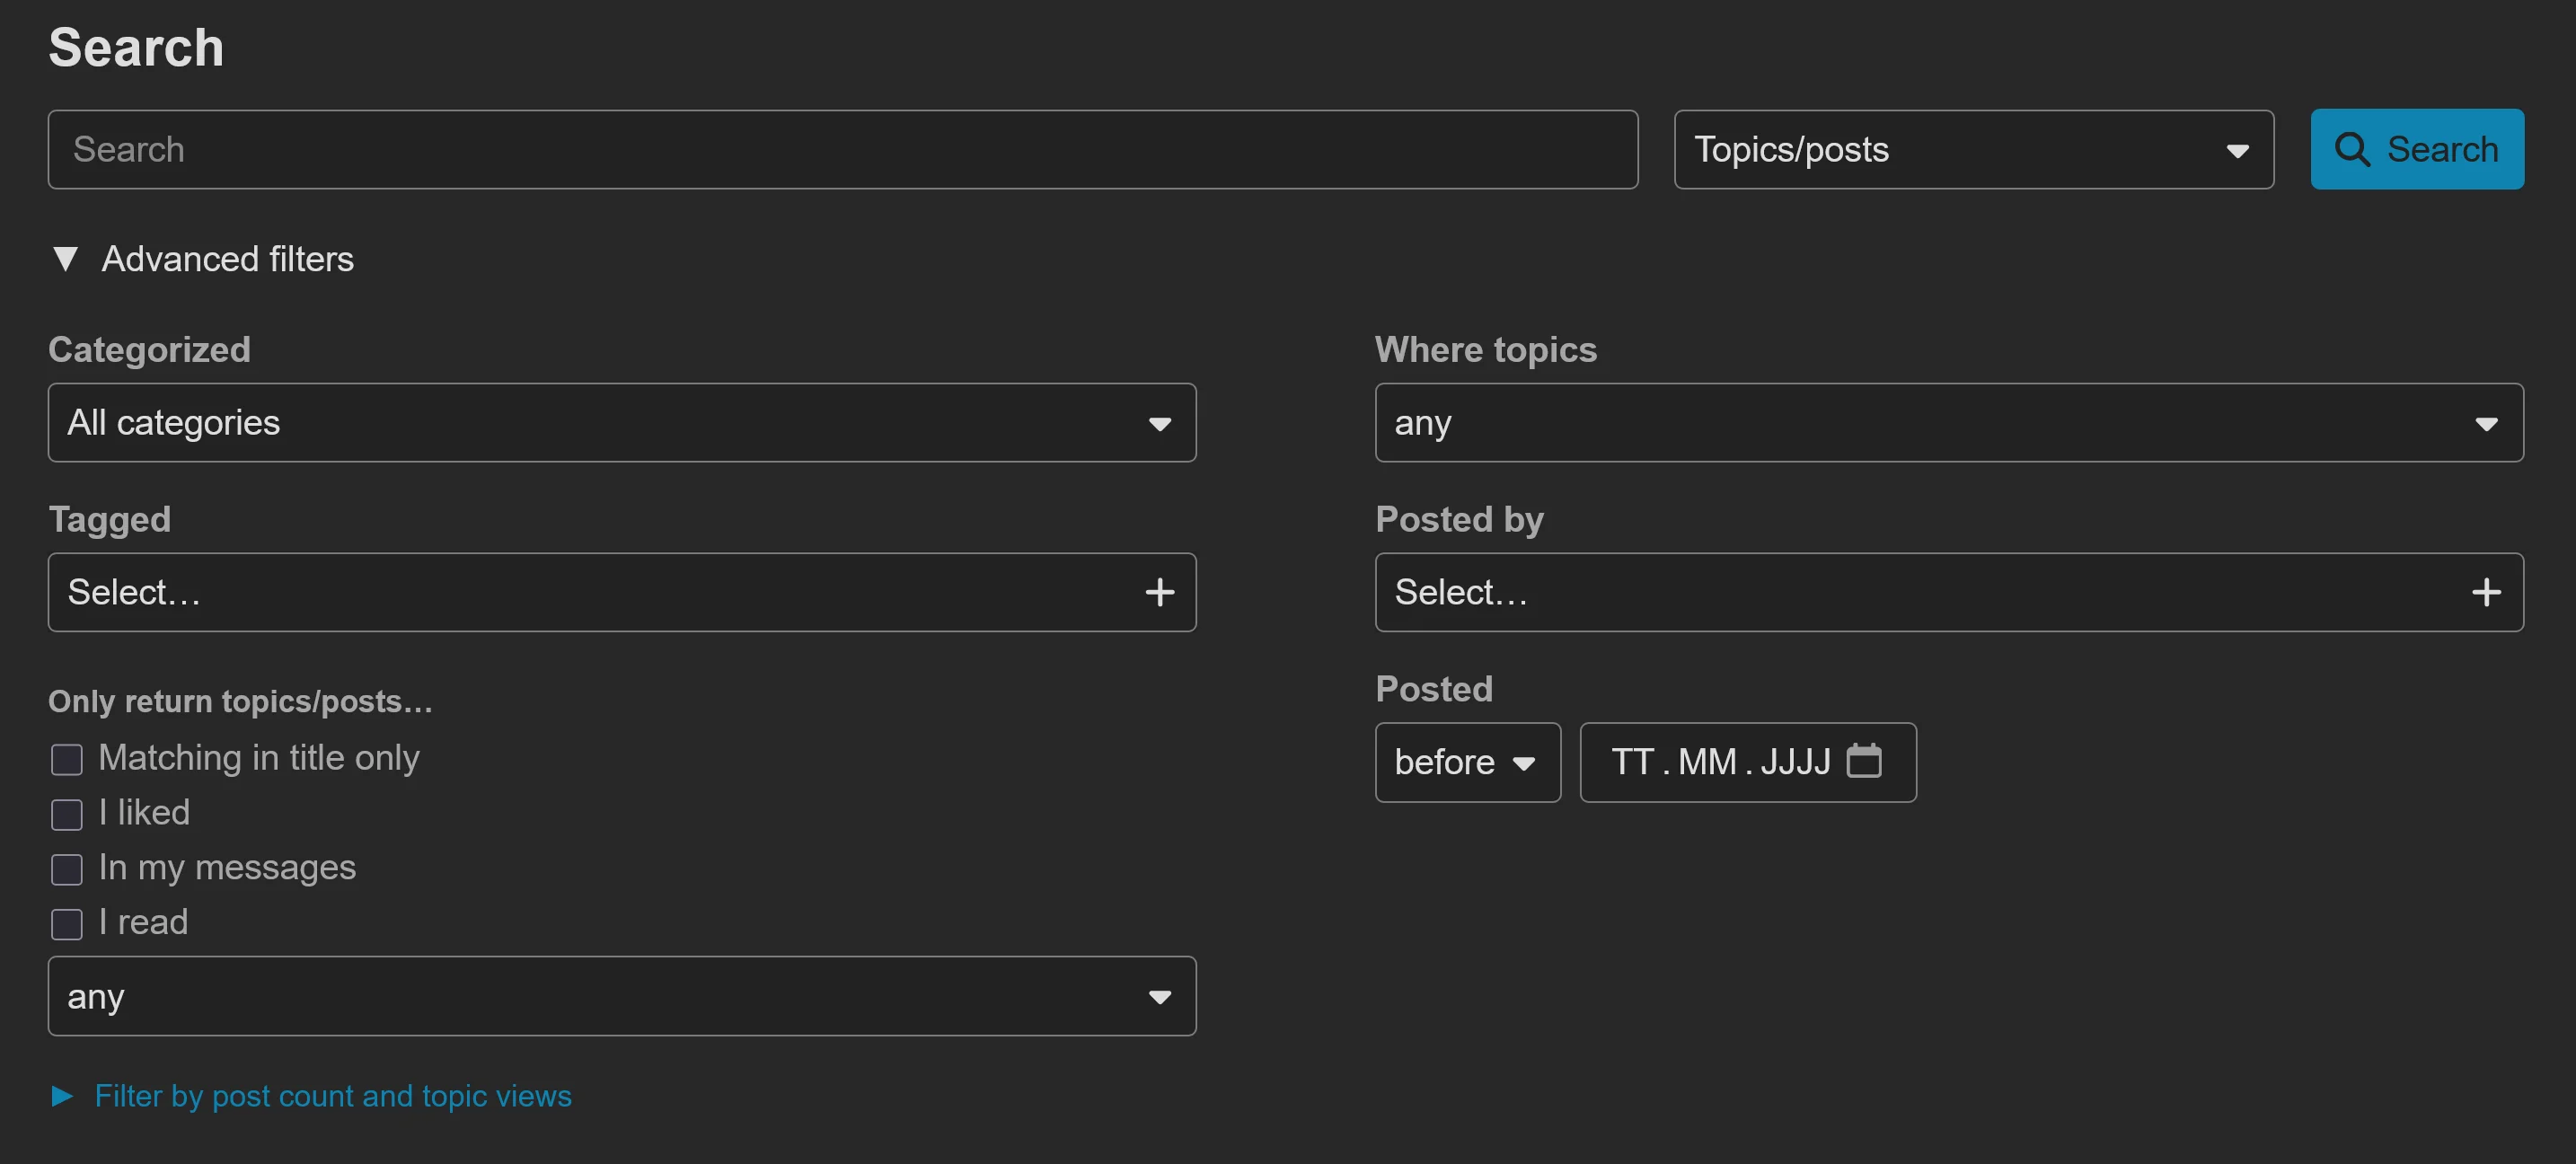
Task: Check the I liked checkbox
Action: (67, 814)
